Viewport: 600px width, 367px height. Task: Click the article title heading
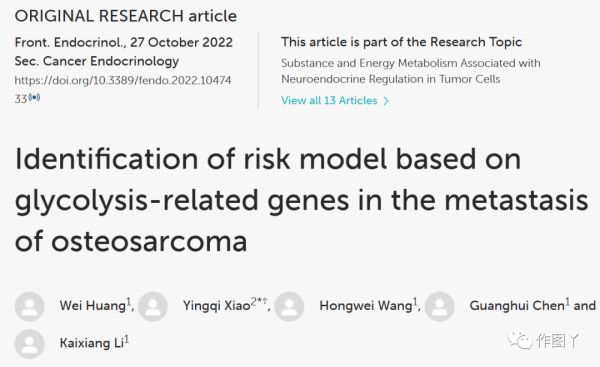(302, 200)
